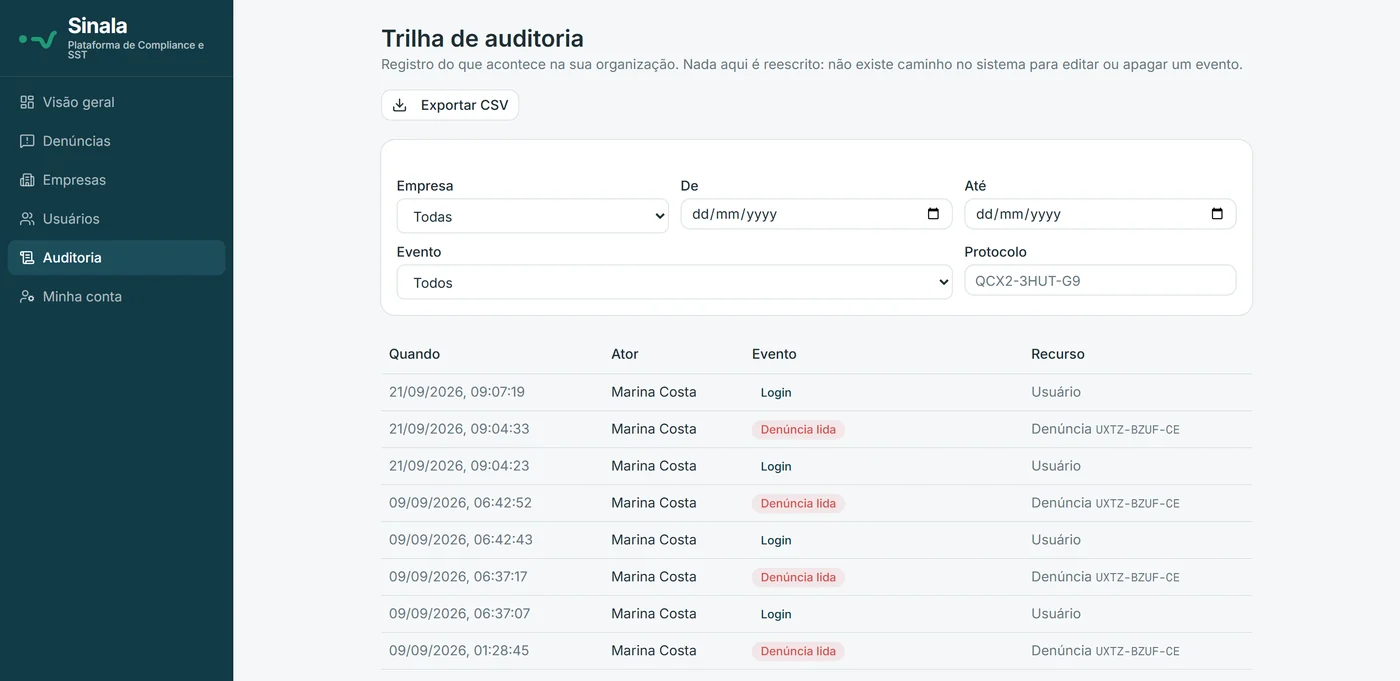Image resolution: width=1400 pixels, height=681 pixels.
Task: Click the Minha conta user-gear icon
Action: 27,297
